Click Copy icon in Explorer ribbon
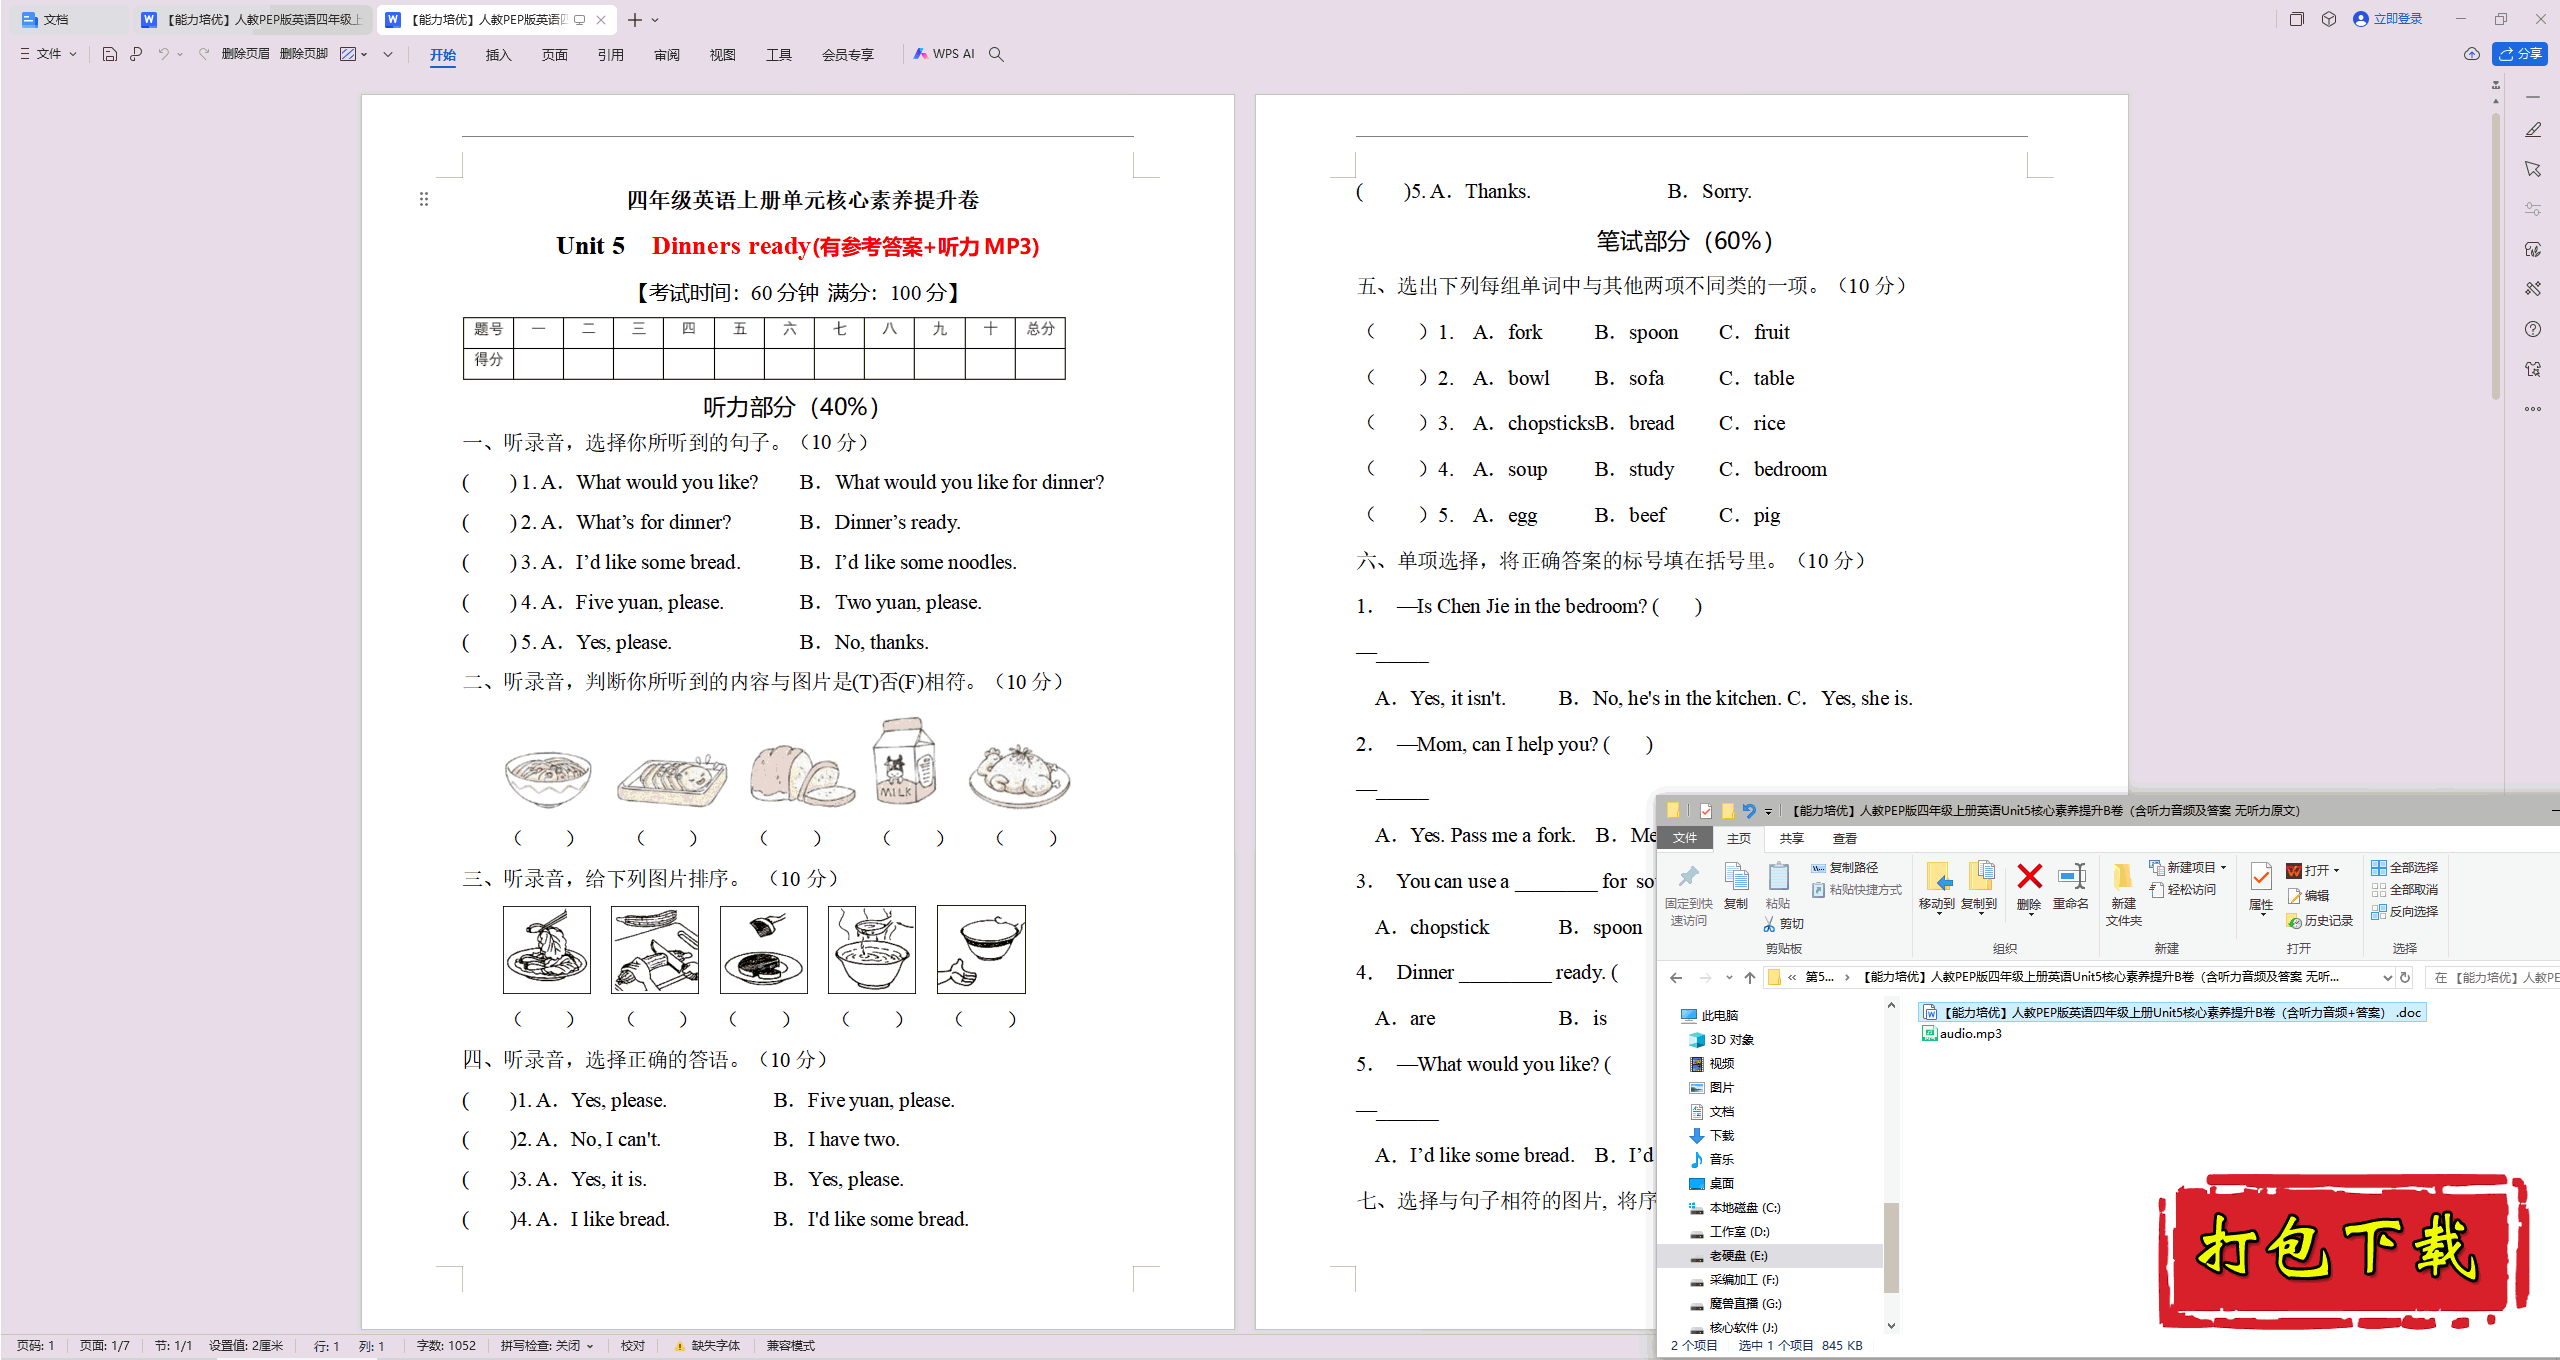Image resolution: width=2560 pixels, height=1360 pixels. tap(1736, 887)
